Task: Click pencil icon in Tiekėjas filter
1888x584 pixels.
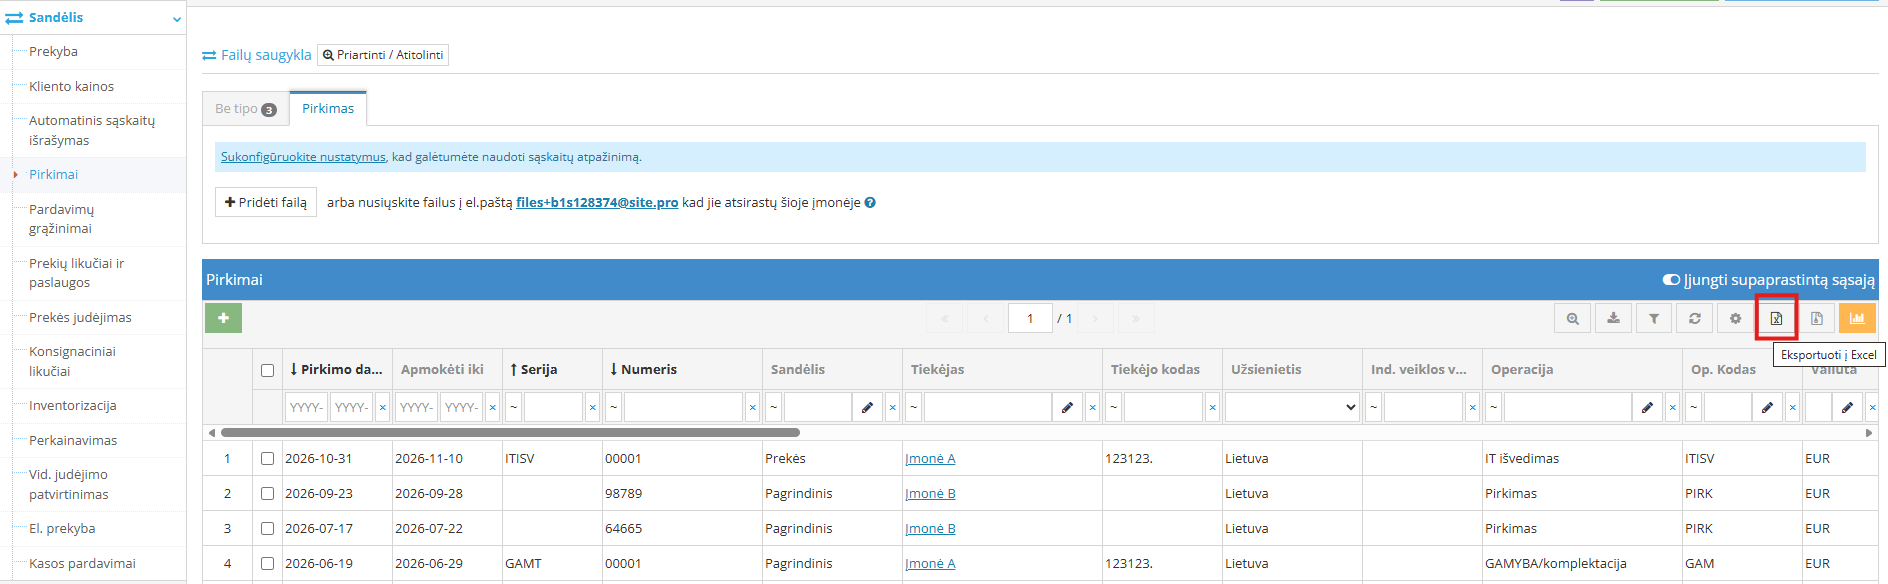Action: (1067, 407)
